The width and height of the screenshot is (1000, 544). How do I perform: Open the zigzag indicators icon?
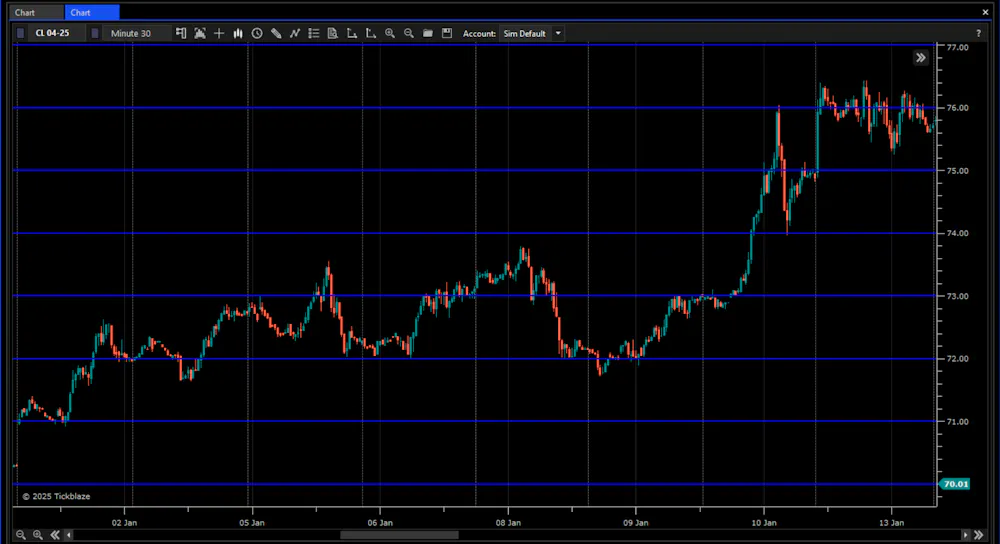click(295, 33)
